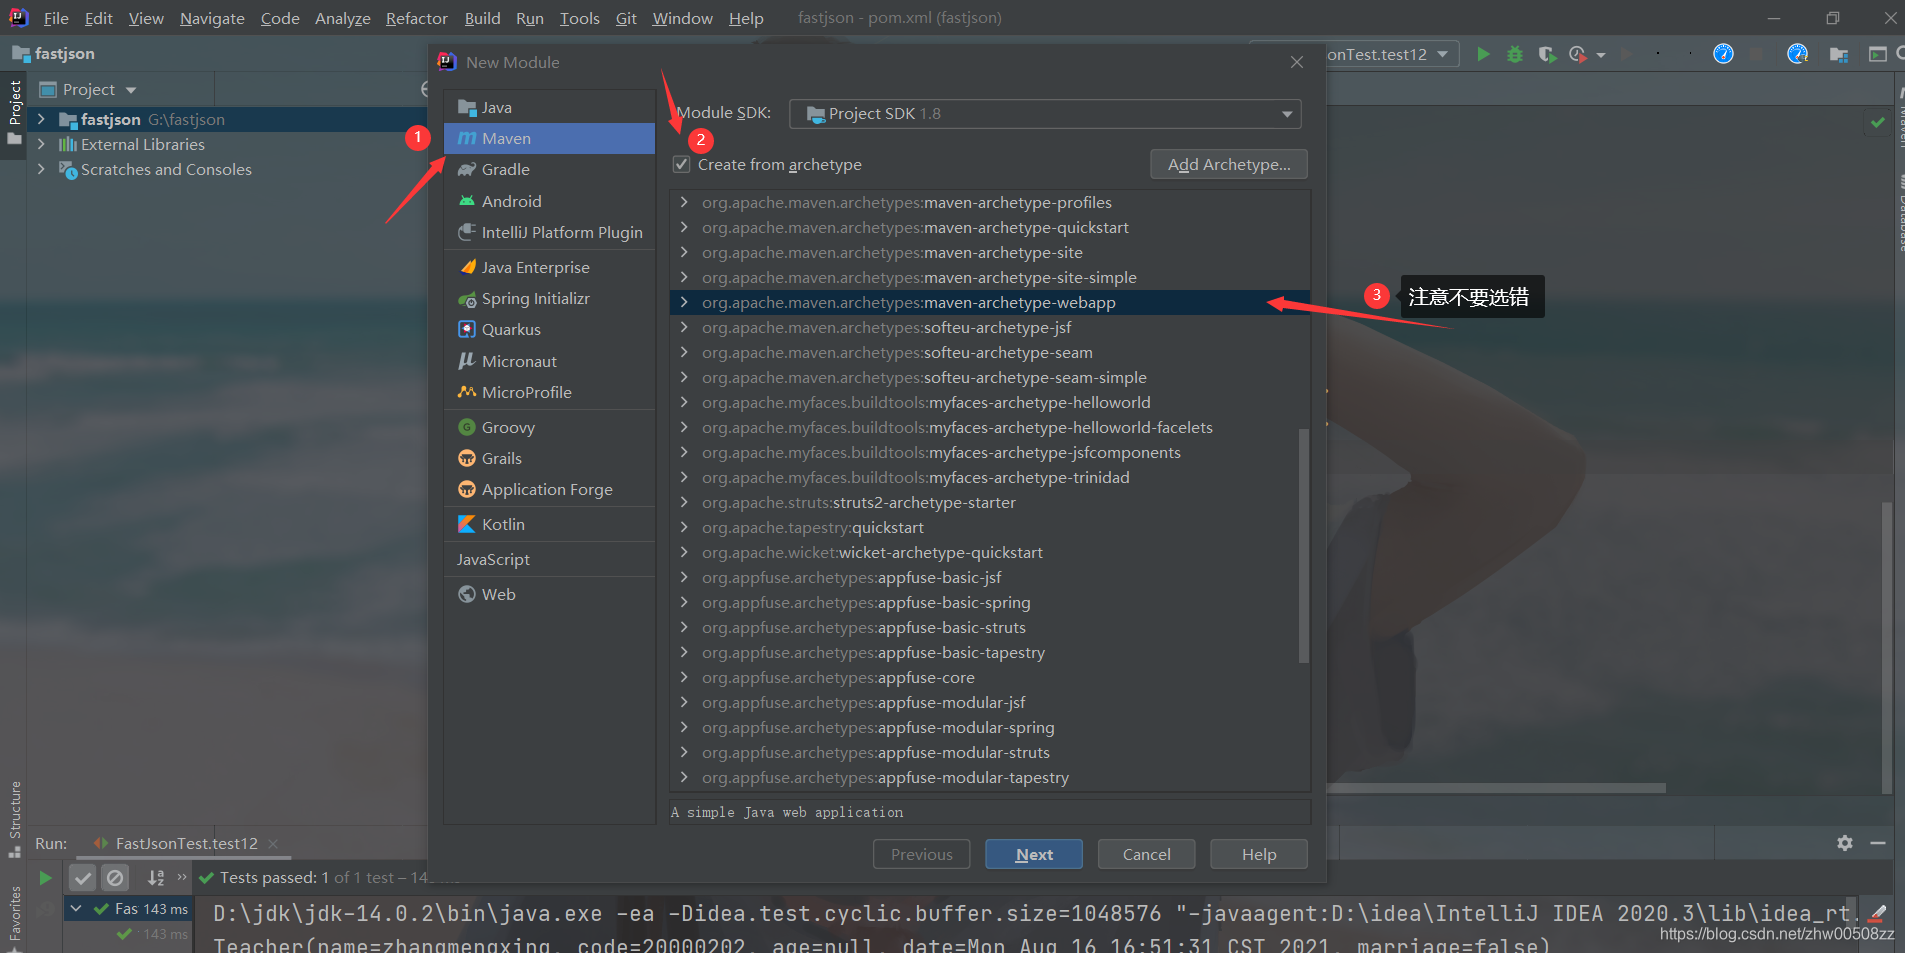Pick Grails from the list

point(549,458)
